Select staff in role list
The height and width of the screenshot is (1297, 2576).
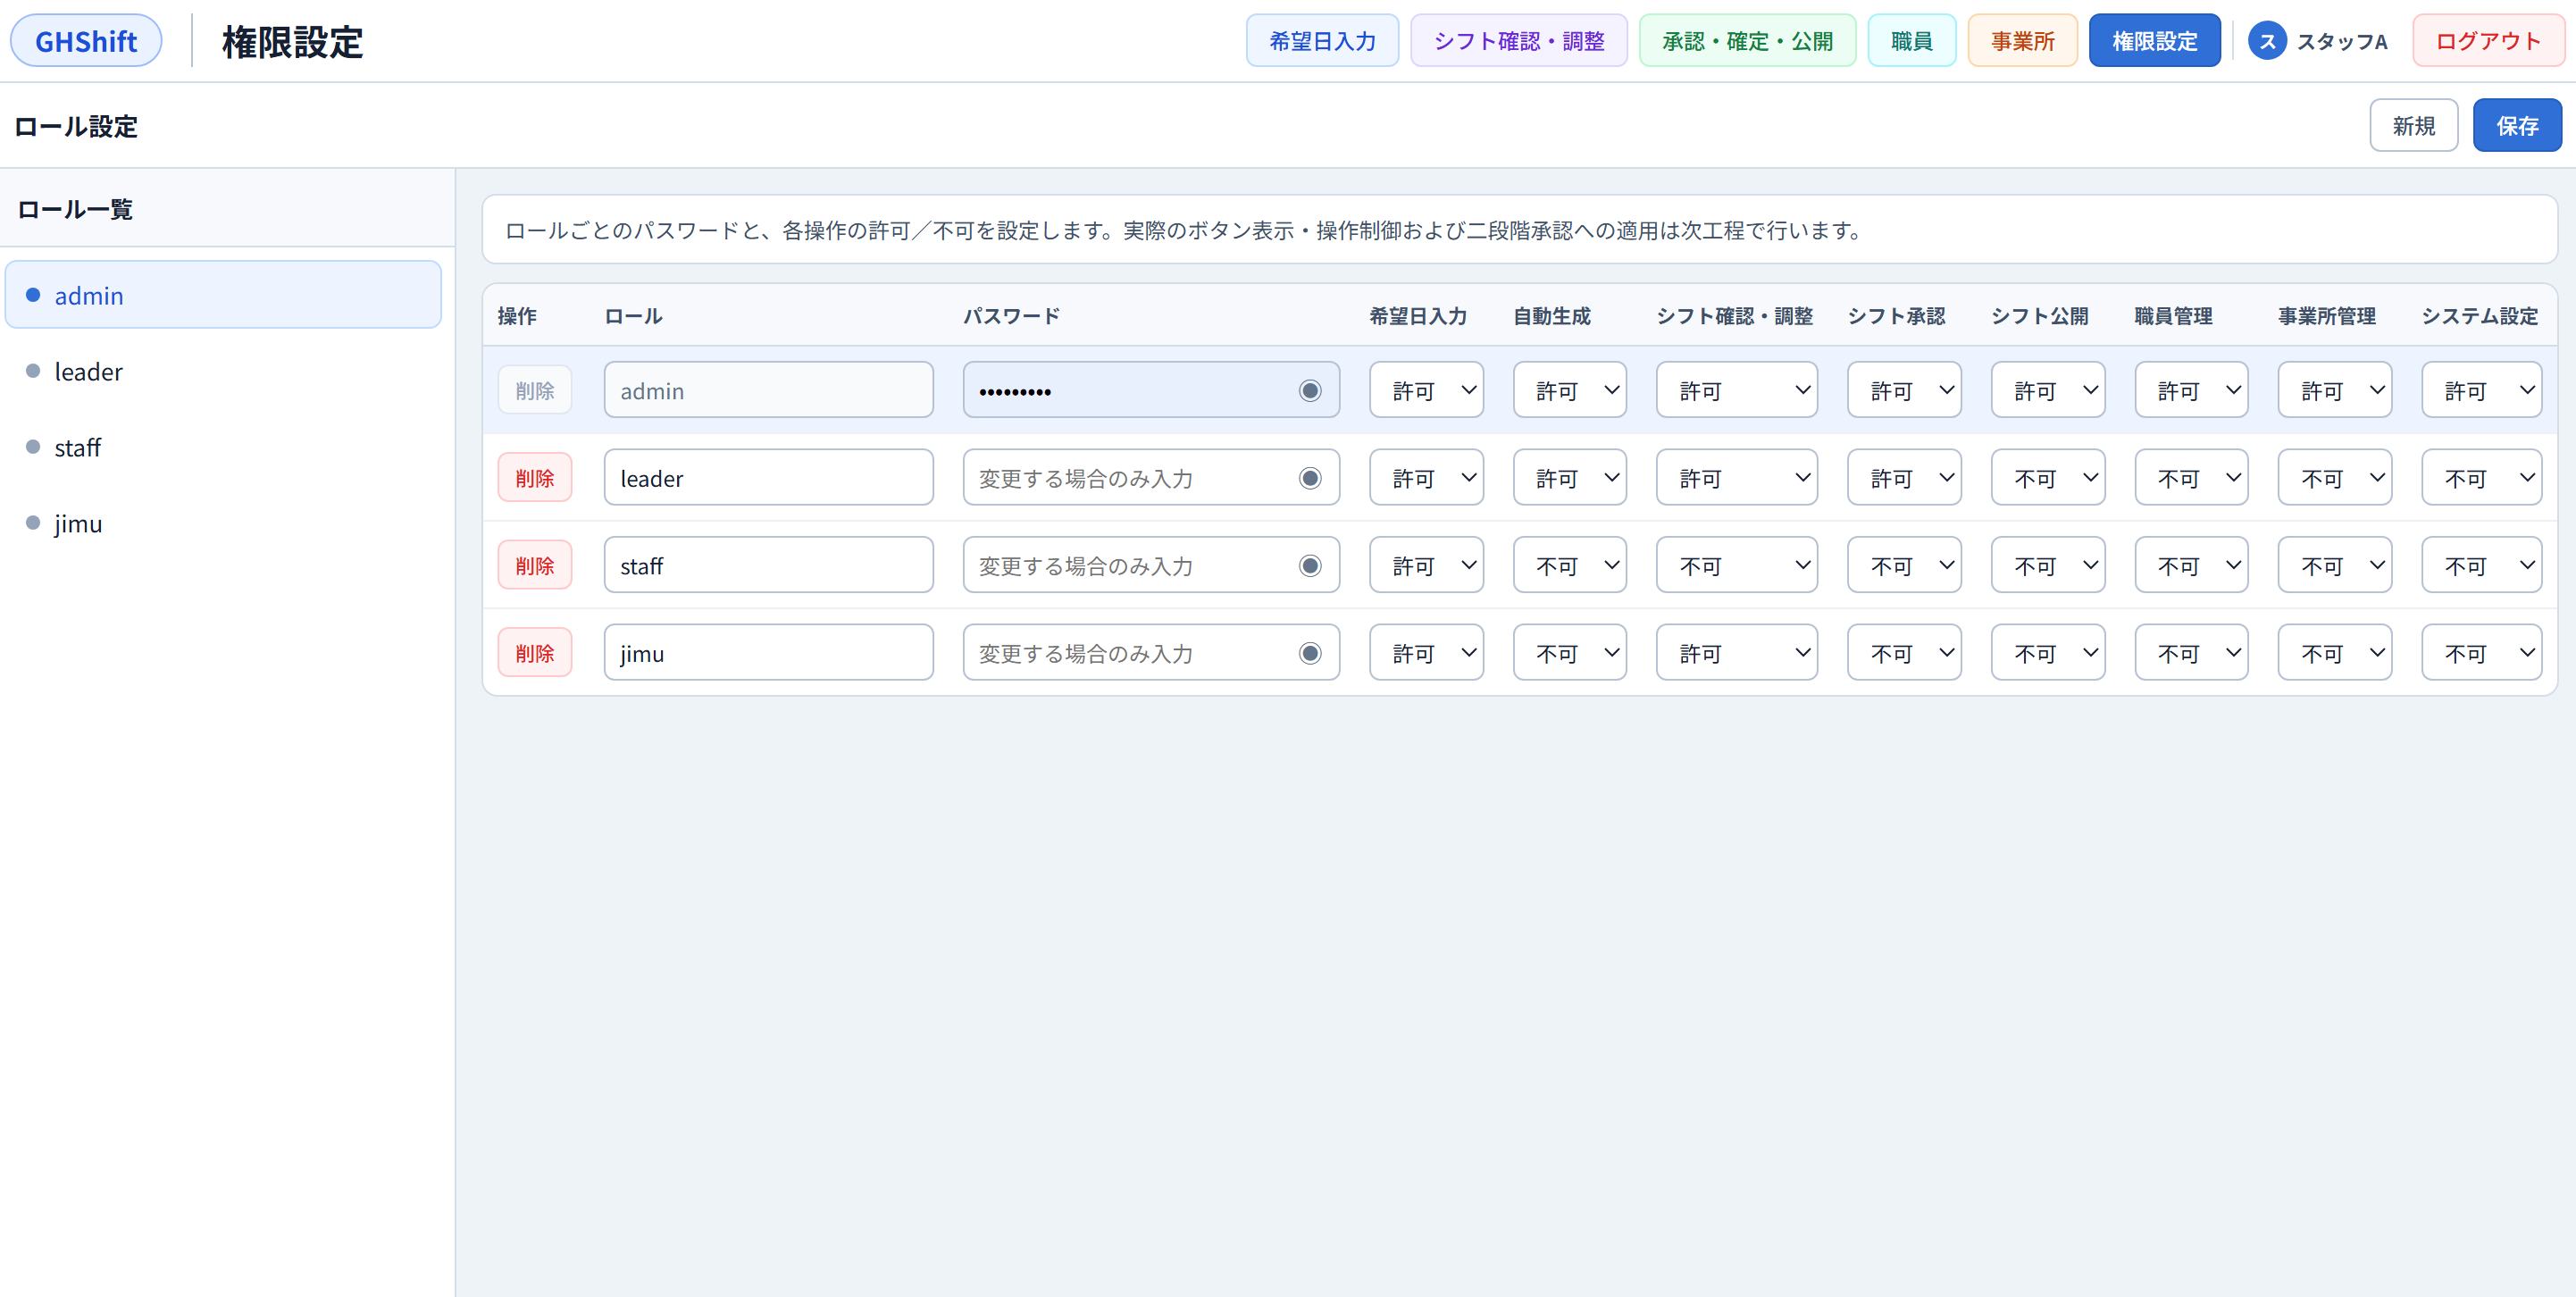223,447
